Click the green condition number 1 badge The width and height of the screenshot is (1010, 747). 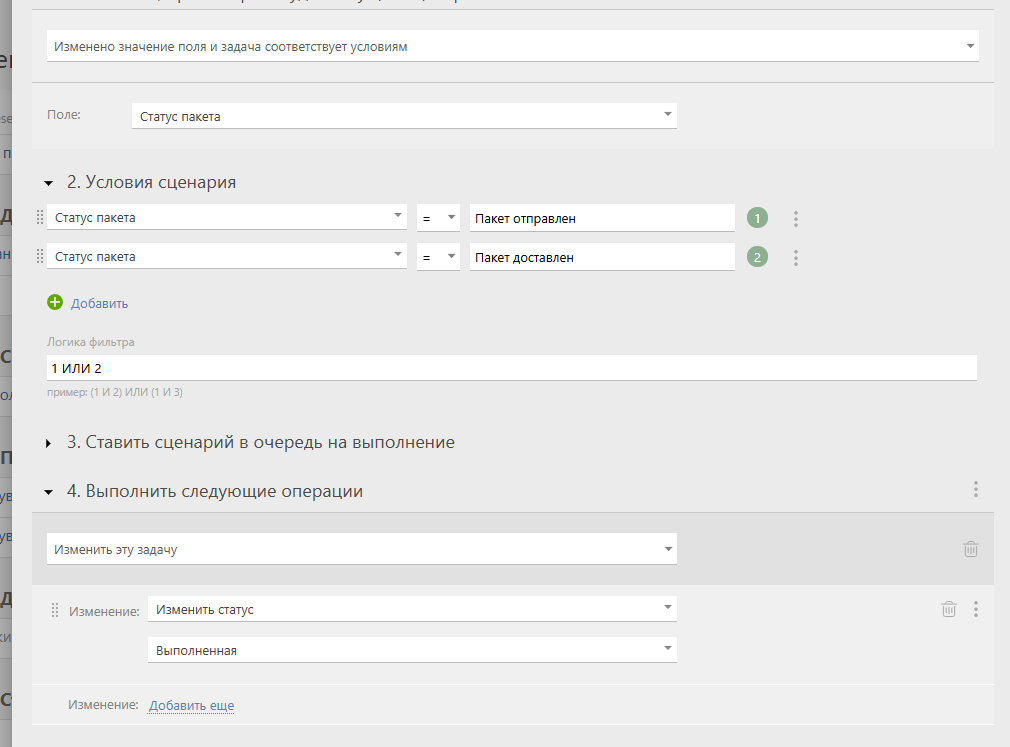757,218
